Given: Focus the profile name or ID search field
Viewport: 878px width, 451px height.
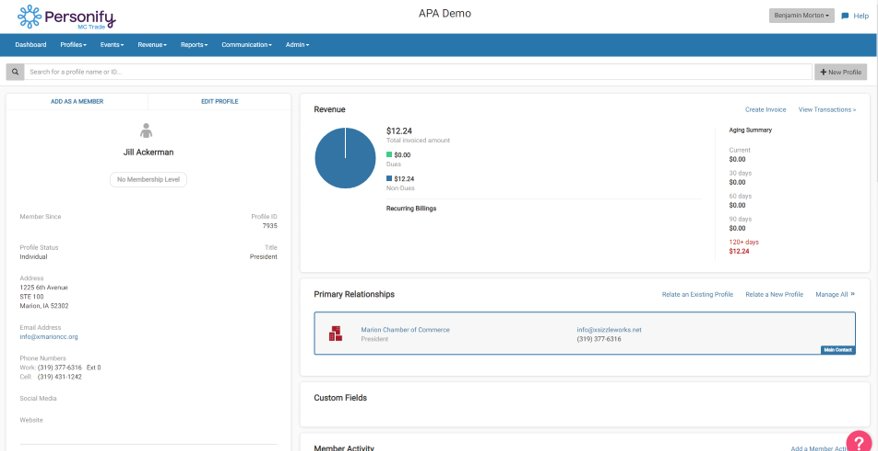Looking at the screenshot, I should [417, 72].
